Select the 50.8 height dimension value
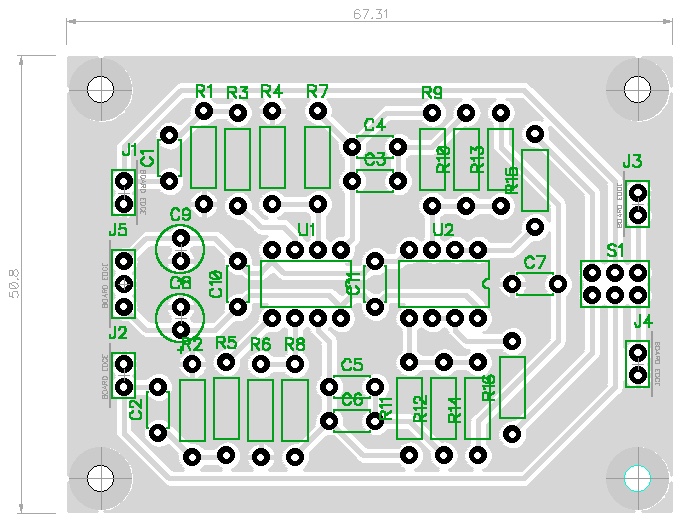The image size is (687, 527). tap(14, 283)
